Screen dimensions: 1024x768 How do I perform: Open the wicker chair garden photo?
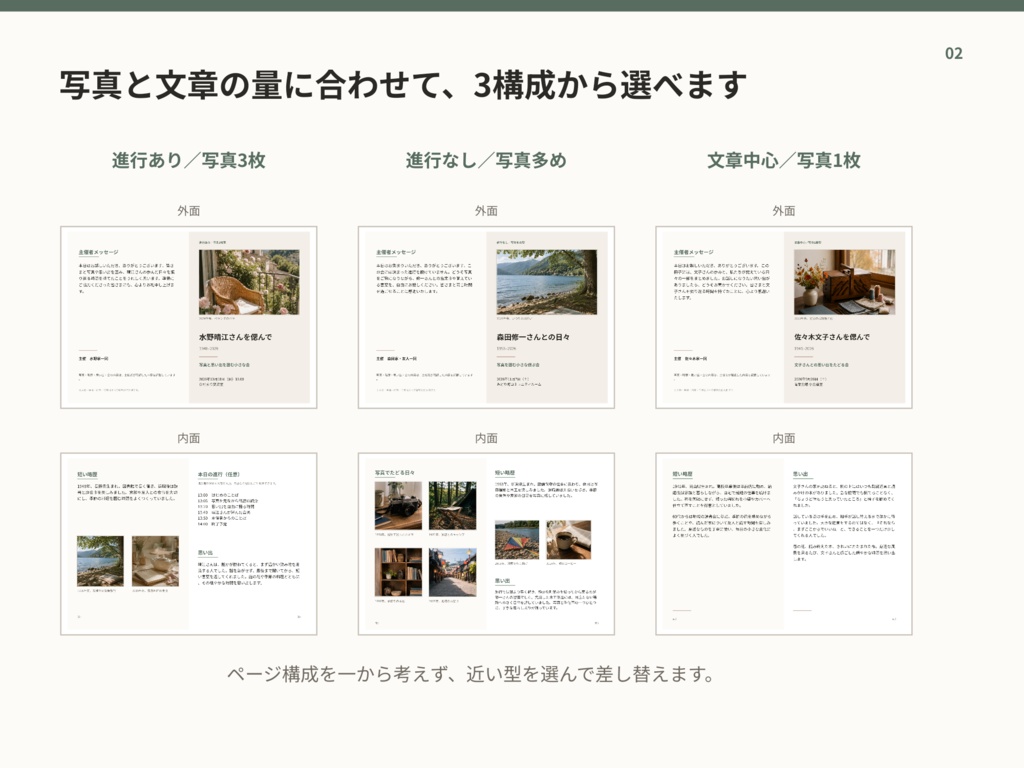coord(249,282)
